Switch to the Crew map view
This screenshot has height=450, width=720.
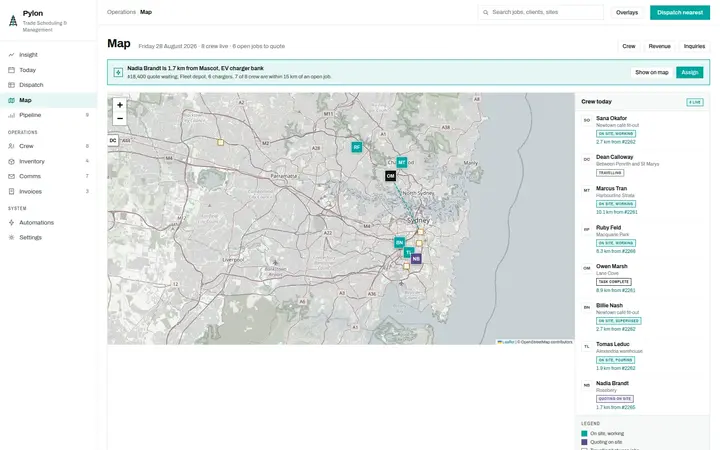coord(629,46)
